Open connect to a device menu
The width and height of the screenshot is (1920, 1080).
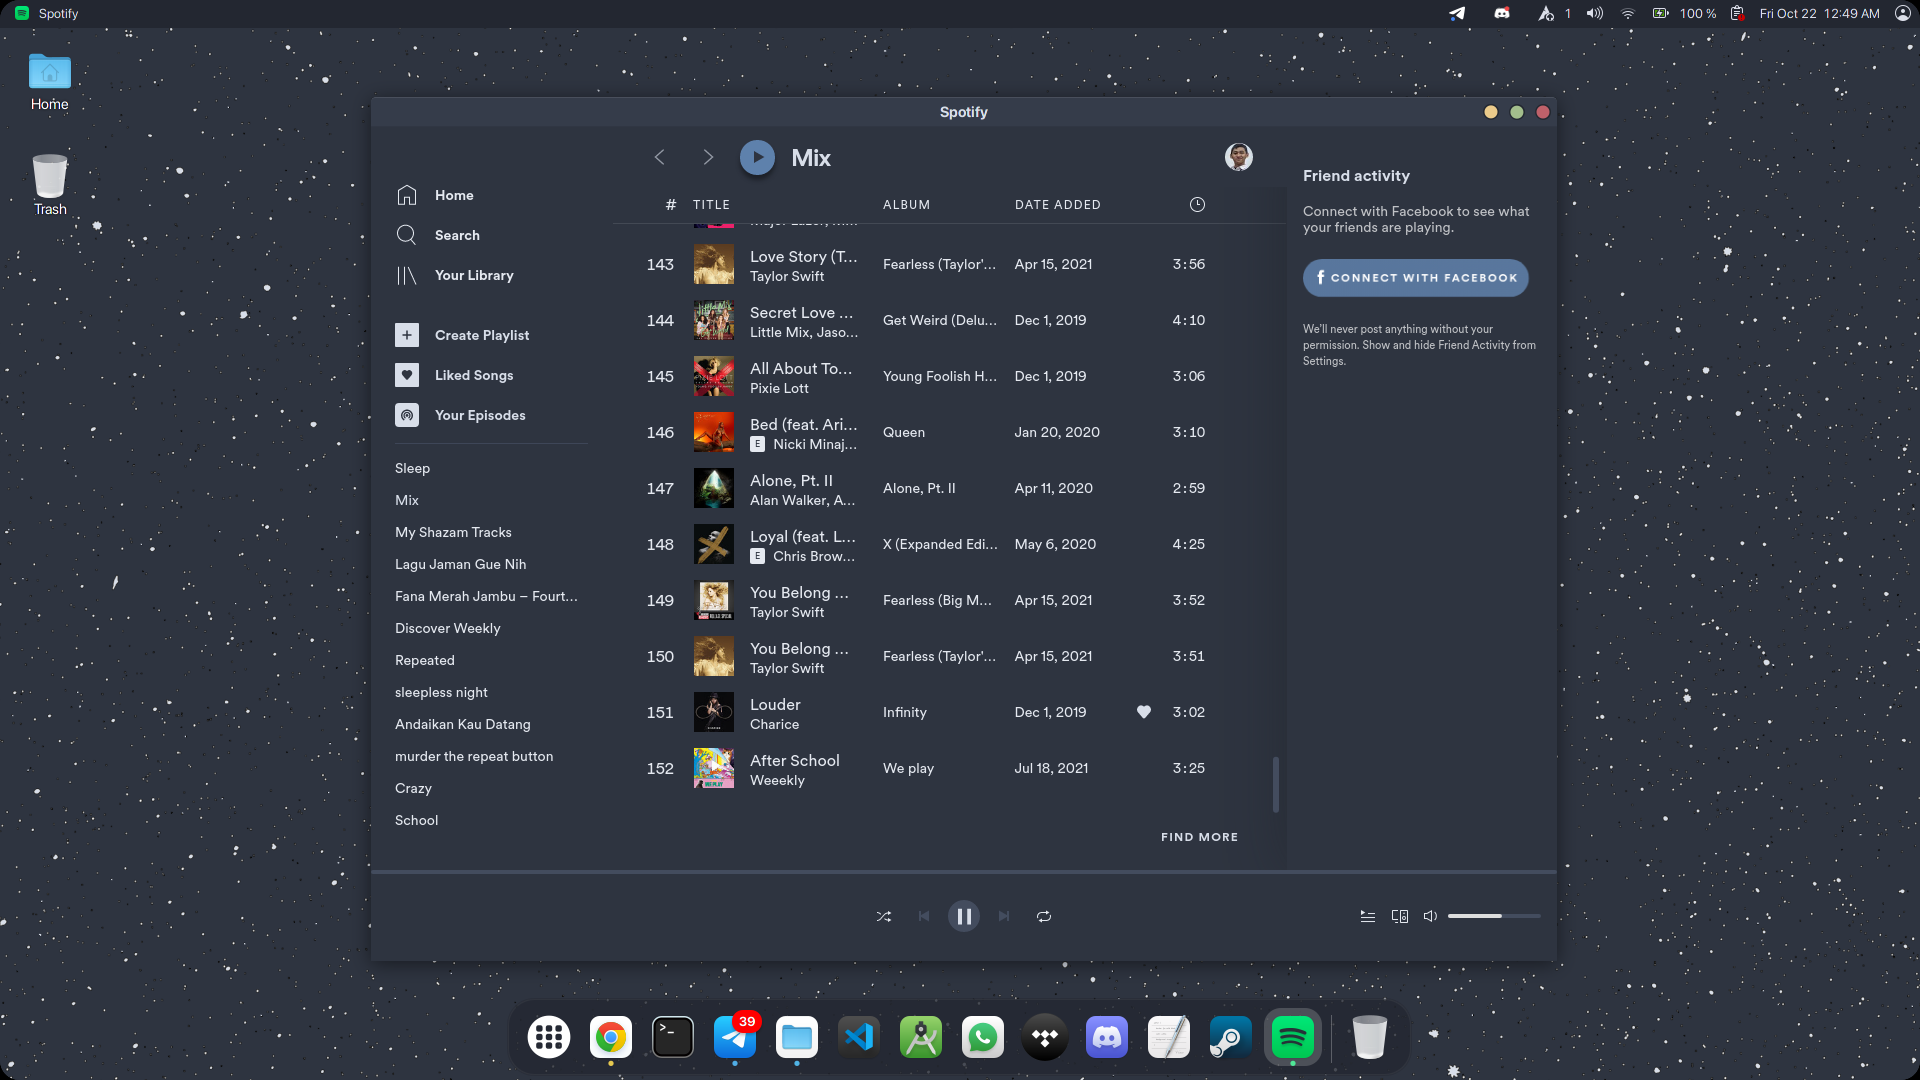click(1400, 916)
